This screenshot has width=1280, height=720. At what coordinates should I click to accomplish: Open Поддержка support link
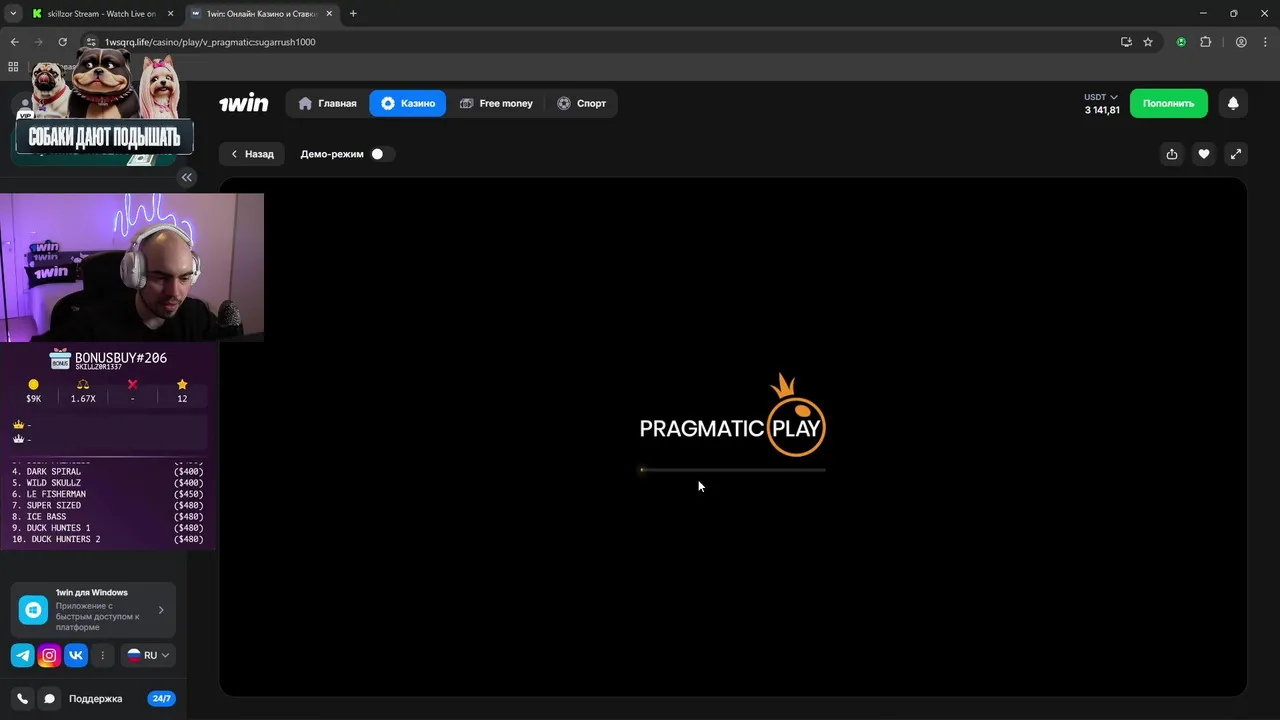coord(95,699)
